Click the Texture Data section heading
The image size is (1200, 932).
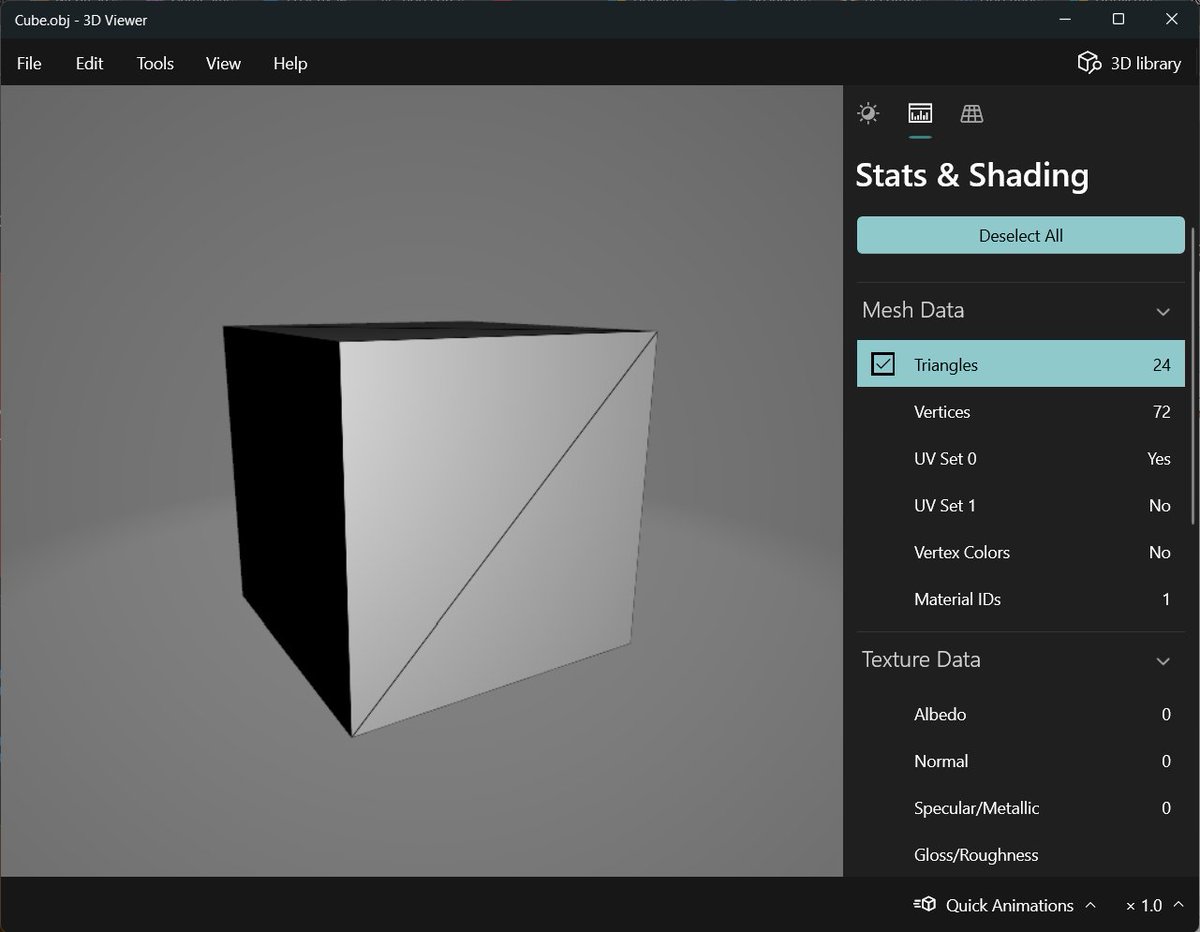[x=921, y=659]
